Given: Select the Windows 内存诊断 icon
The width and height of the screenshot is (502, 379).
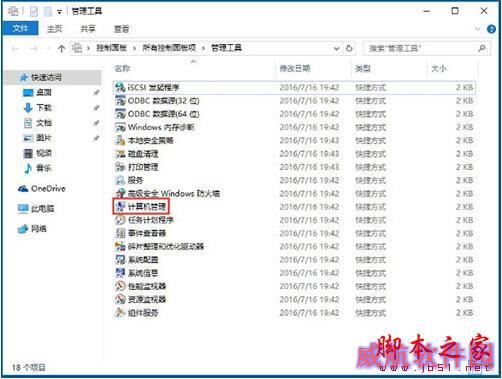Looking at the screenshot, I should point(120,127).
